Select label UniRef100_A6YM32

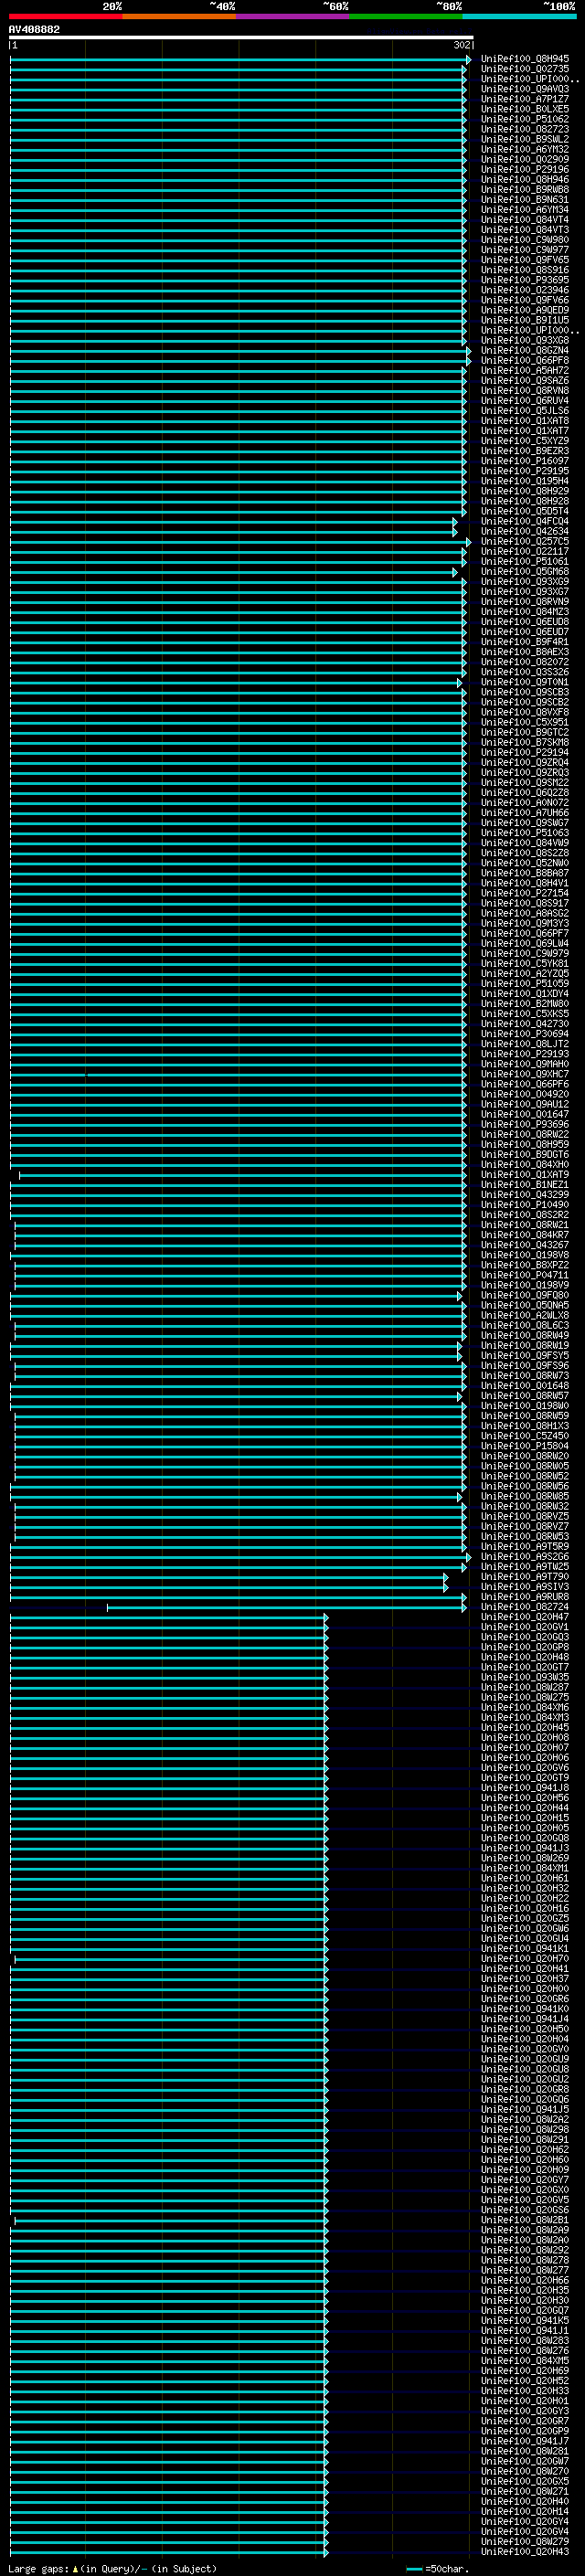pyautogui.click(x=525, y=149)
